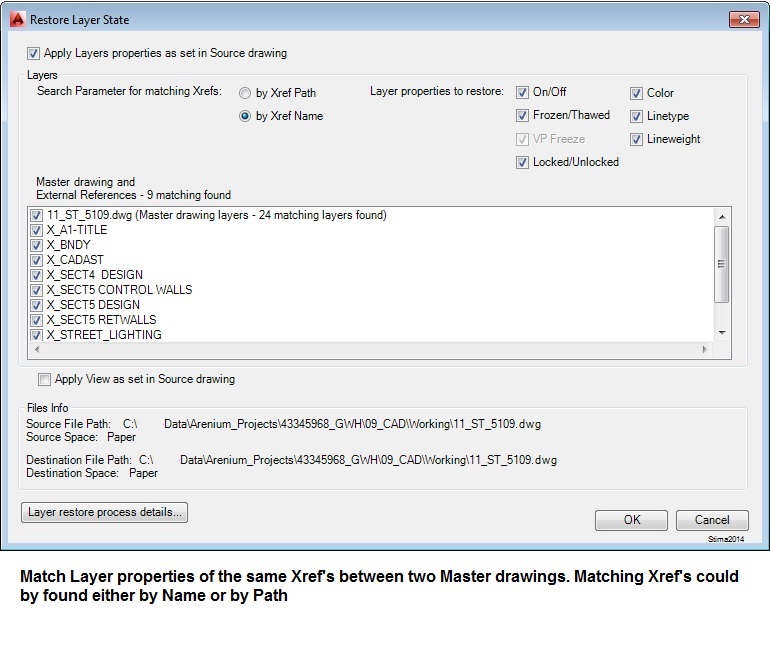This screenshot has height=652, width=770.
Task: Toggle Apply Layers properties as set in Source drawing
Action: (x=34, y=53)
